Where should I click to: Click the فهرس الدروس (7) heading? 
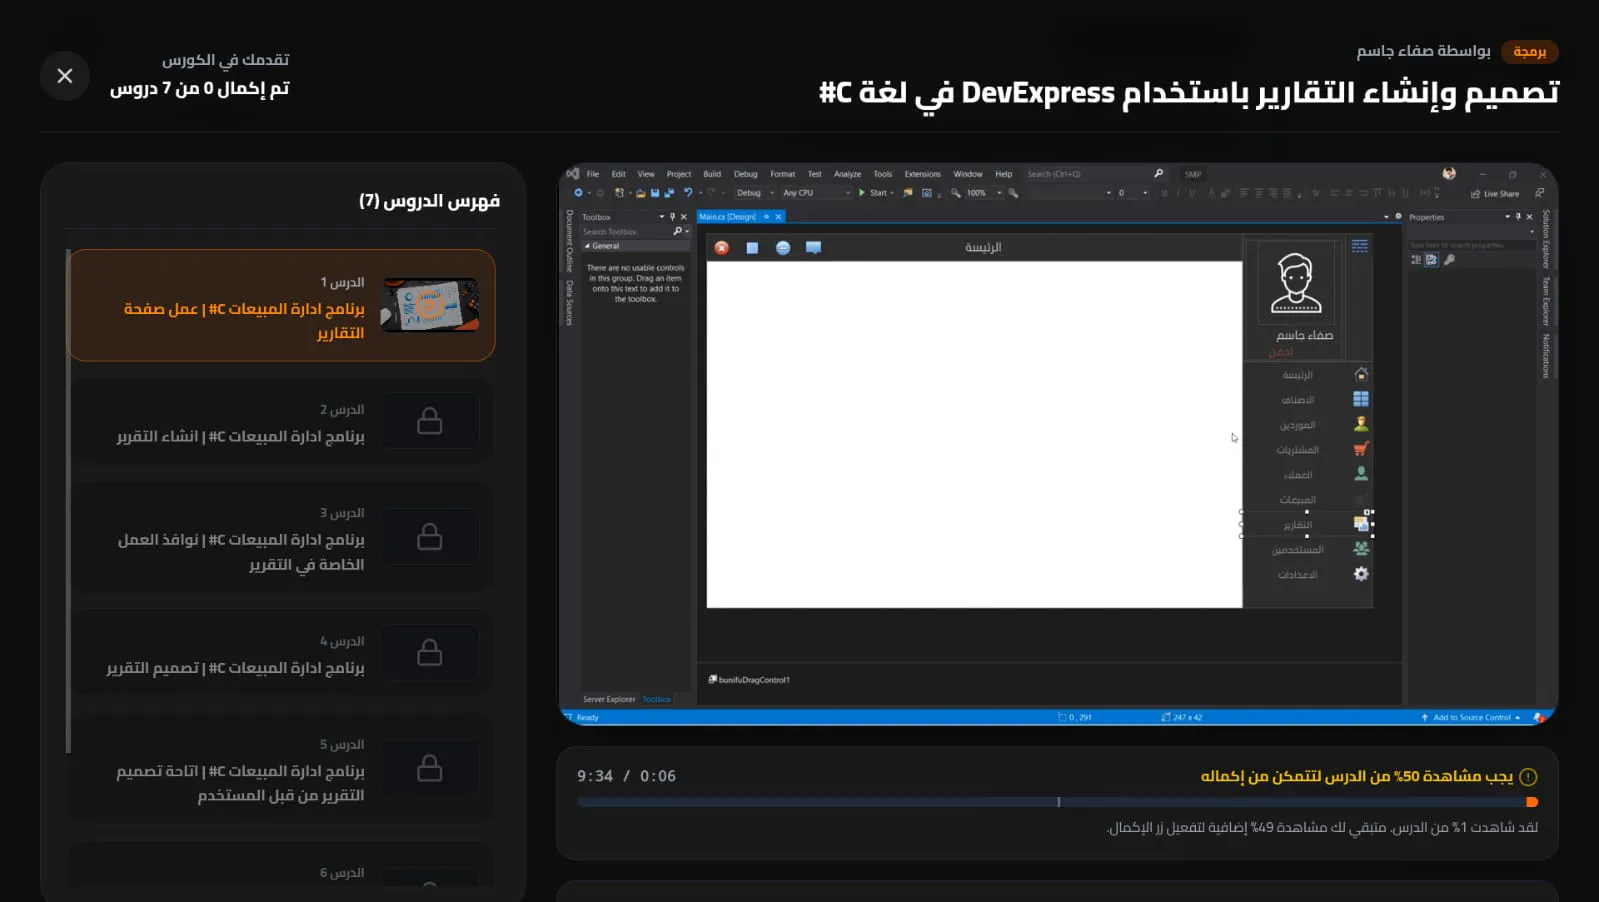(x=429, y=201)
